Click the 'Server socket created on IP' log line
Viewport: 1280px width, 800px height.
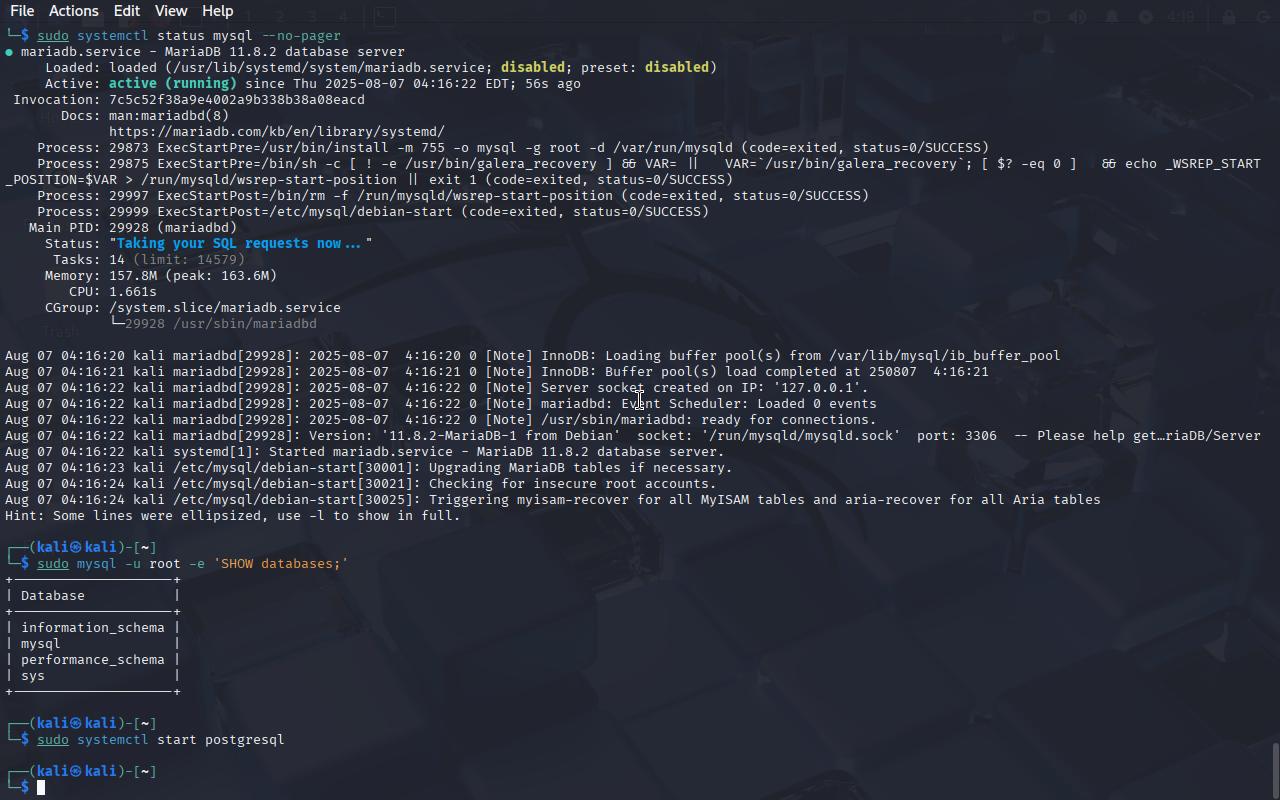tap(437, 388)
